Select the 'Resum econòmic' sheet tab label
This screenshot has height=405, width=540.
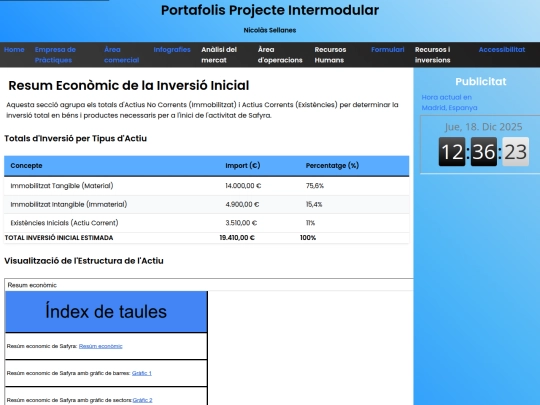coord(32,285)
